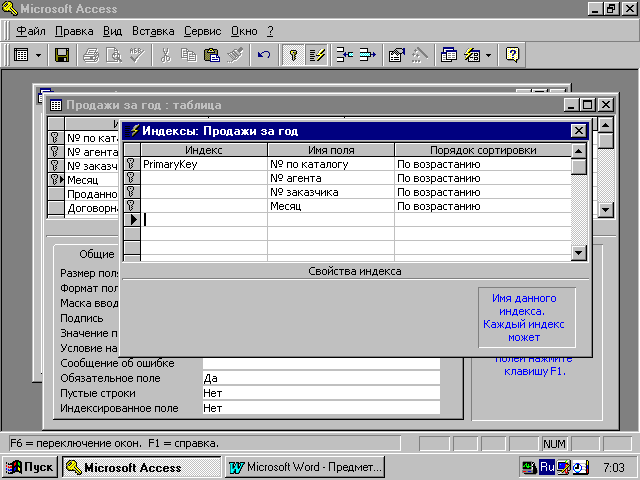Click the Paste clipboard icon
Screen dimensions: 640x480
[x=211, y=55]
